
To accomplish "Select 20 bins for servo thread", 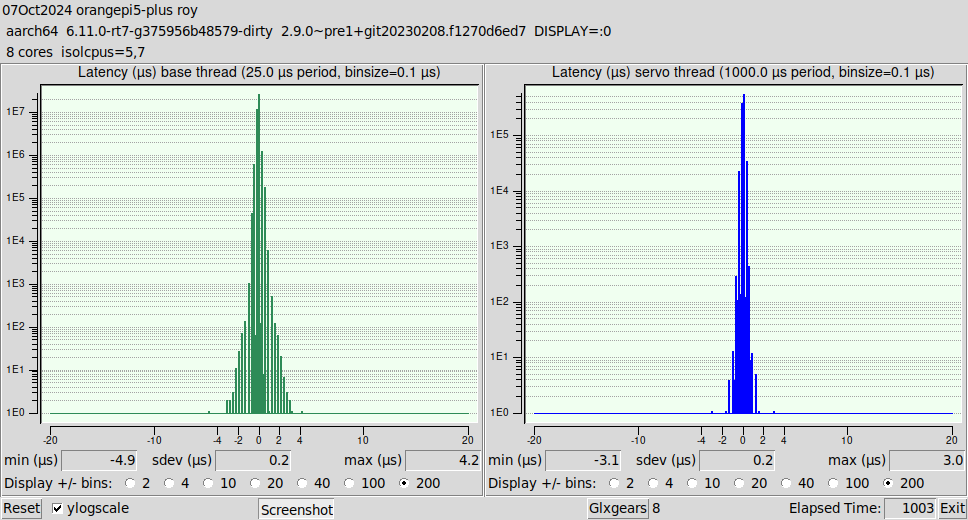I will (x=739, y=483).
